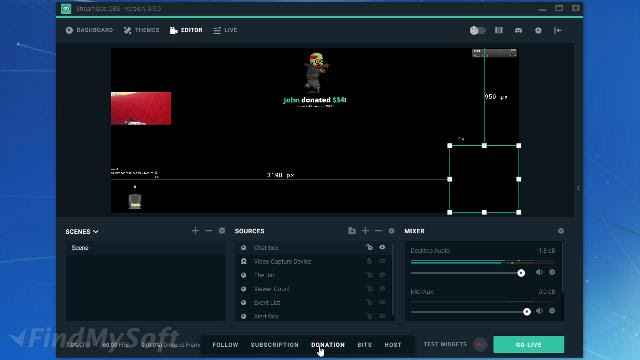Screen dimensions: 640x360
Task: Hide the Event List source
Action: 382,302
